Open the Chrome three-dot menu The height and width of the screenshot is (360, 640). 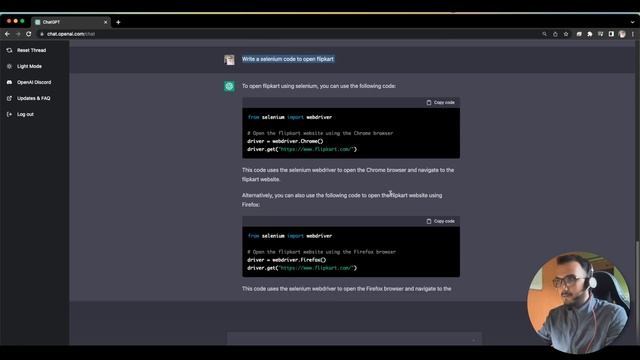click(x=633, y=34)
